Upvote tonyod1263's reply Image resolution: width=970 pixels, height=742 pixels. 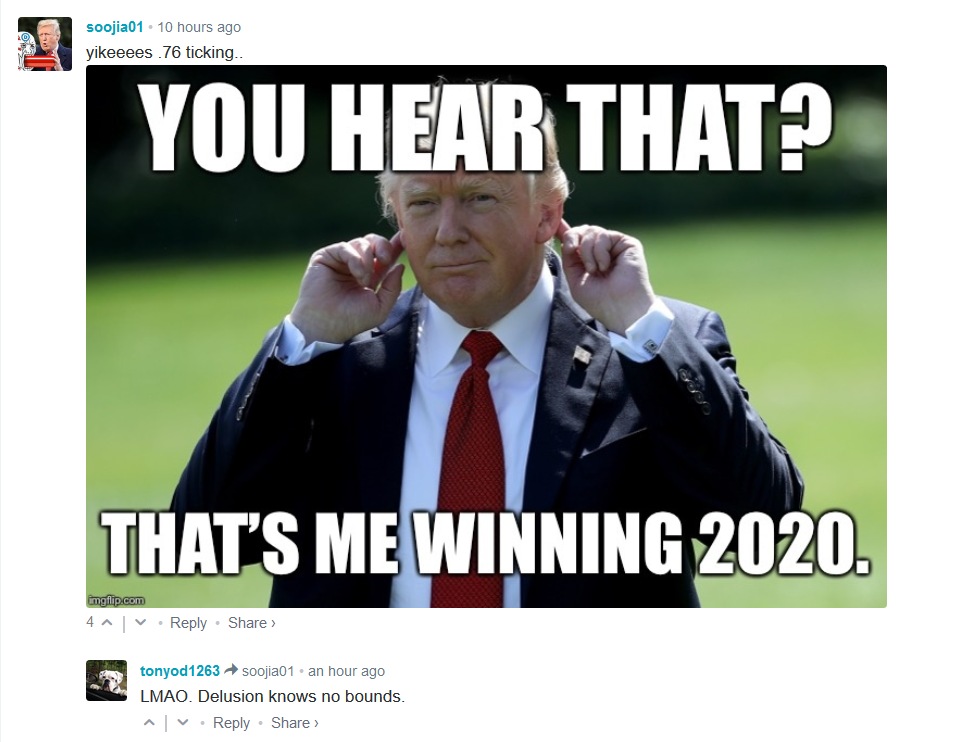click(x=149, y=722)
